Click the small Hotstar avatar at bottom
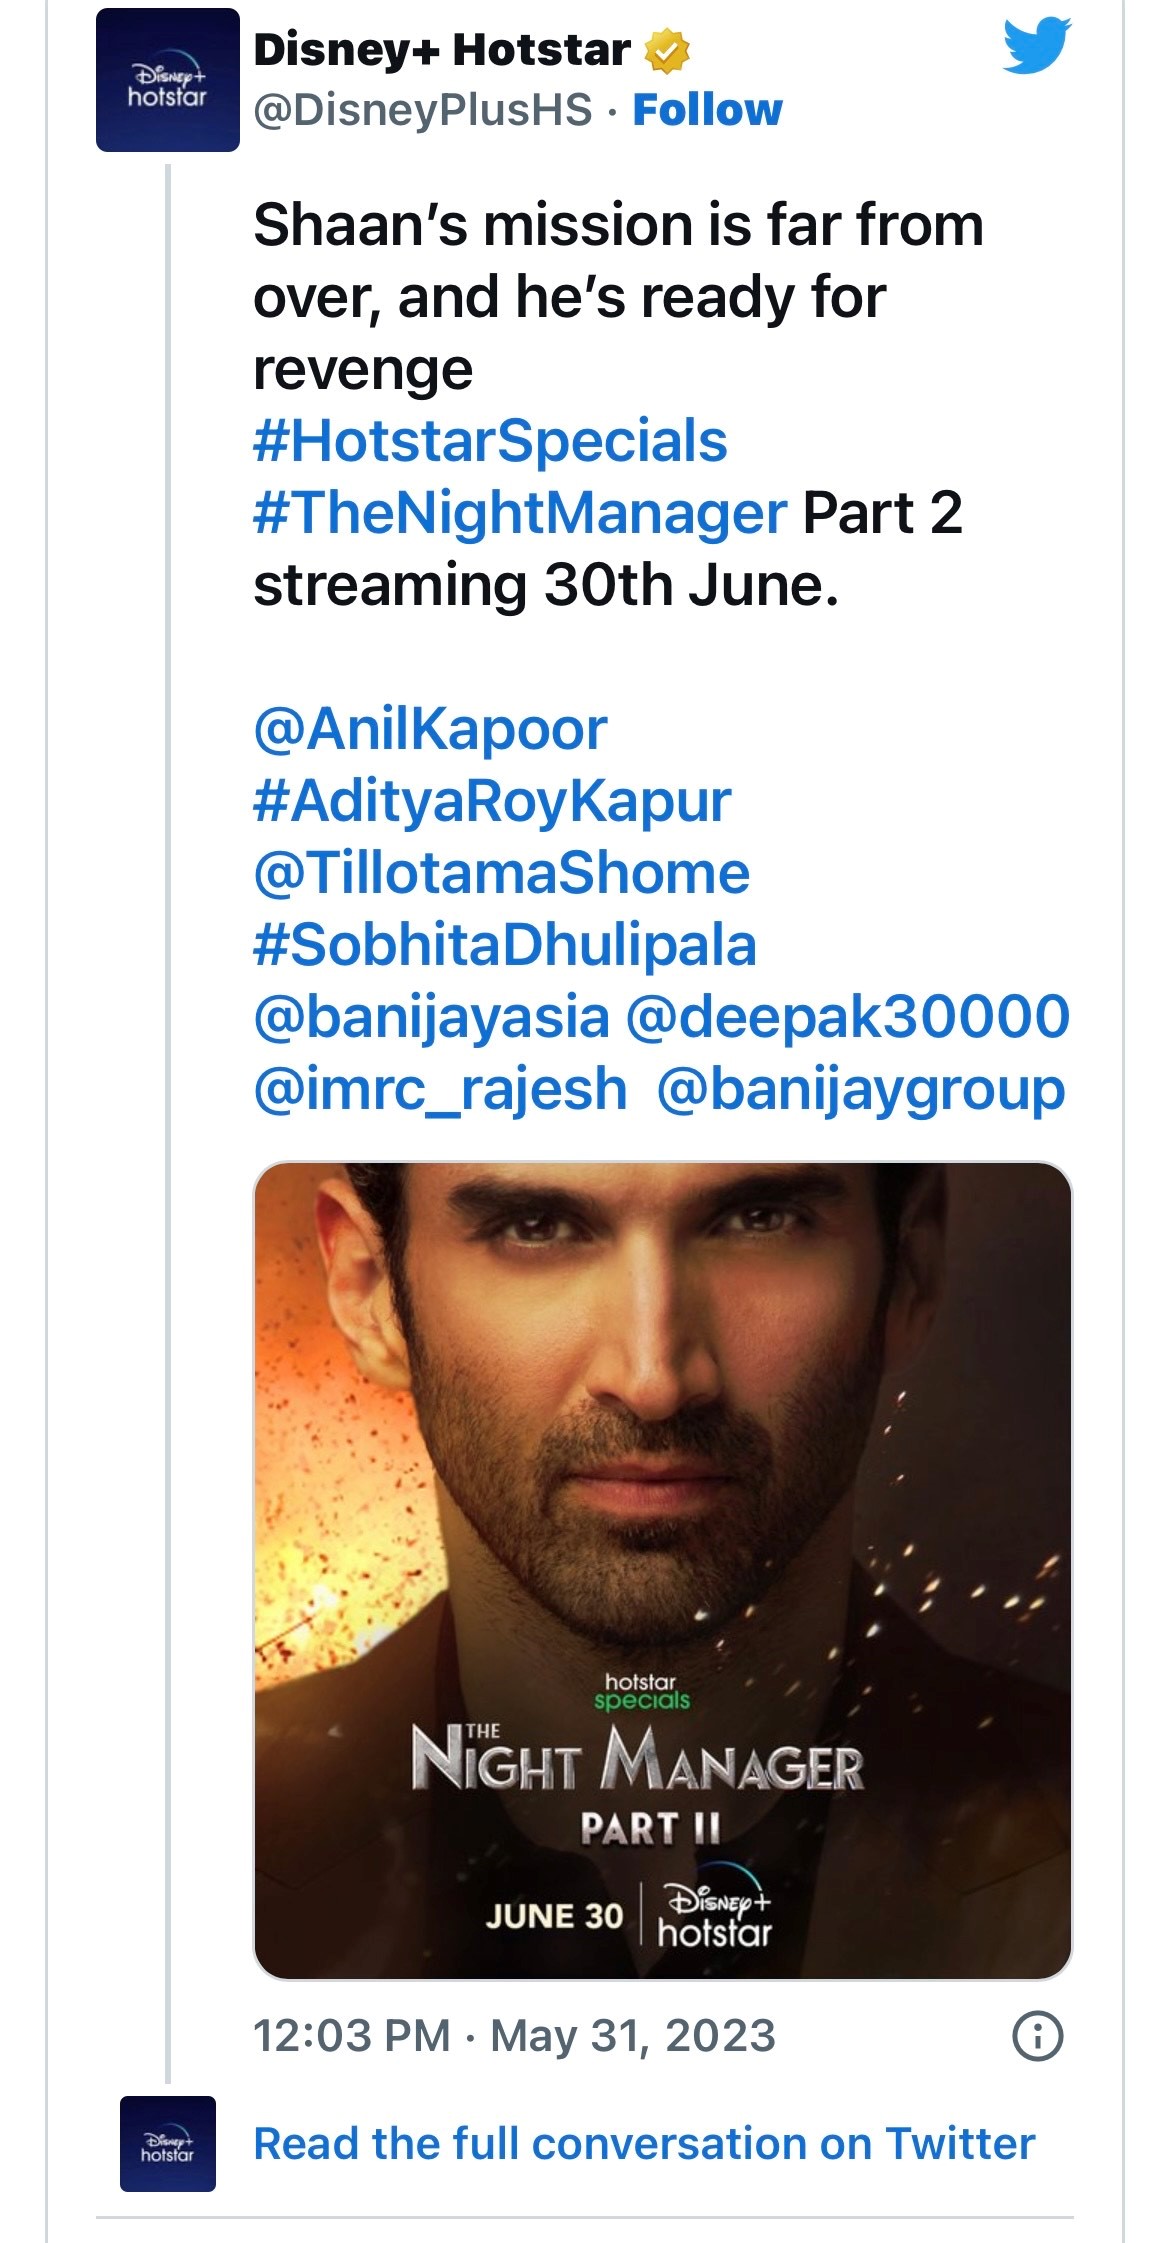Viewport: 1170px width, 2243px height. tap(168, 2143)
